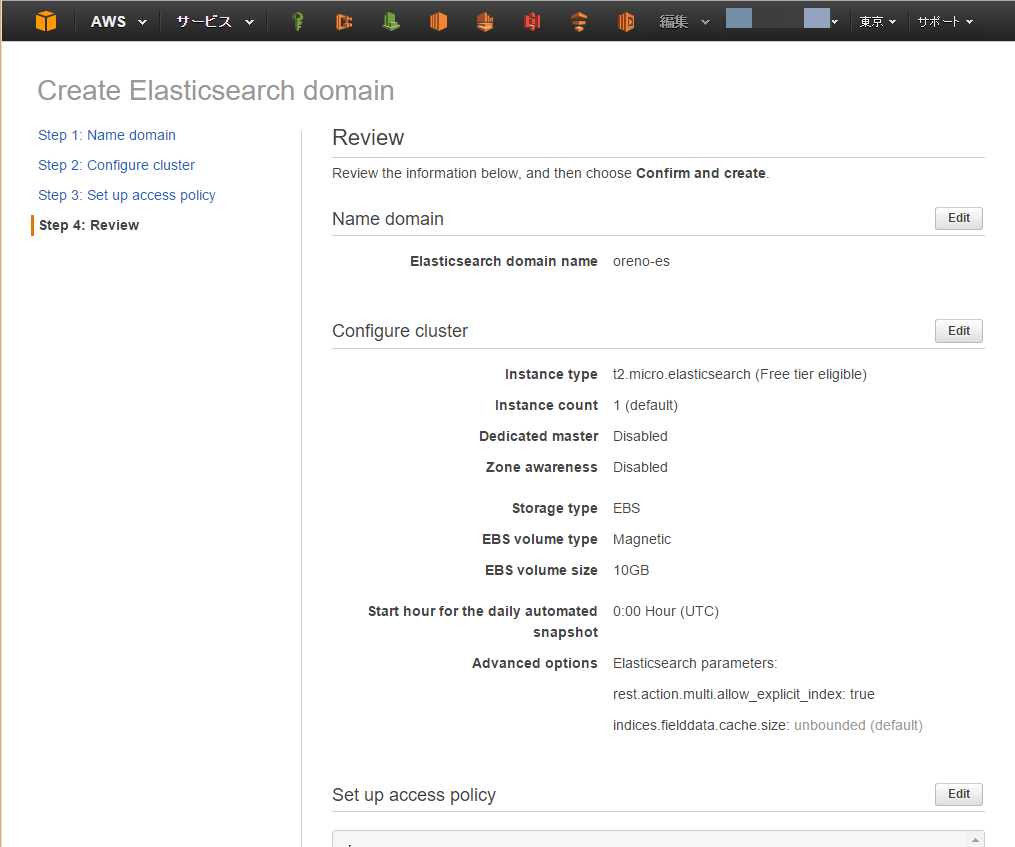This screenshot has height=847, width=1015.
Task: Open the サポート support menu
Action: point(945,21)
